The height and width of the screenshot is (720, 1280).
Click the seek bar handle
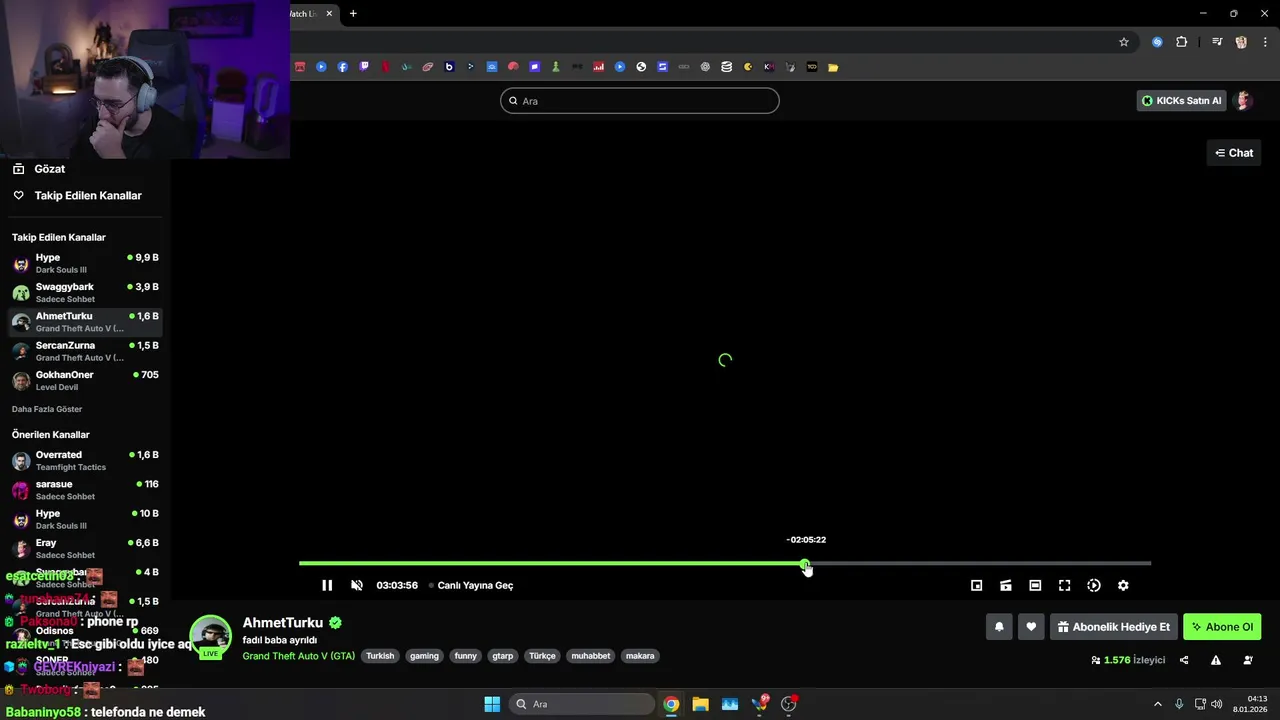[x=805, y=564]
